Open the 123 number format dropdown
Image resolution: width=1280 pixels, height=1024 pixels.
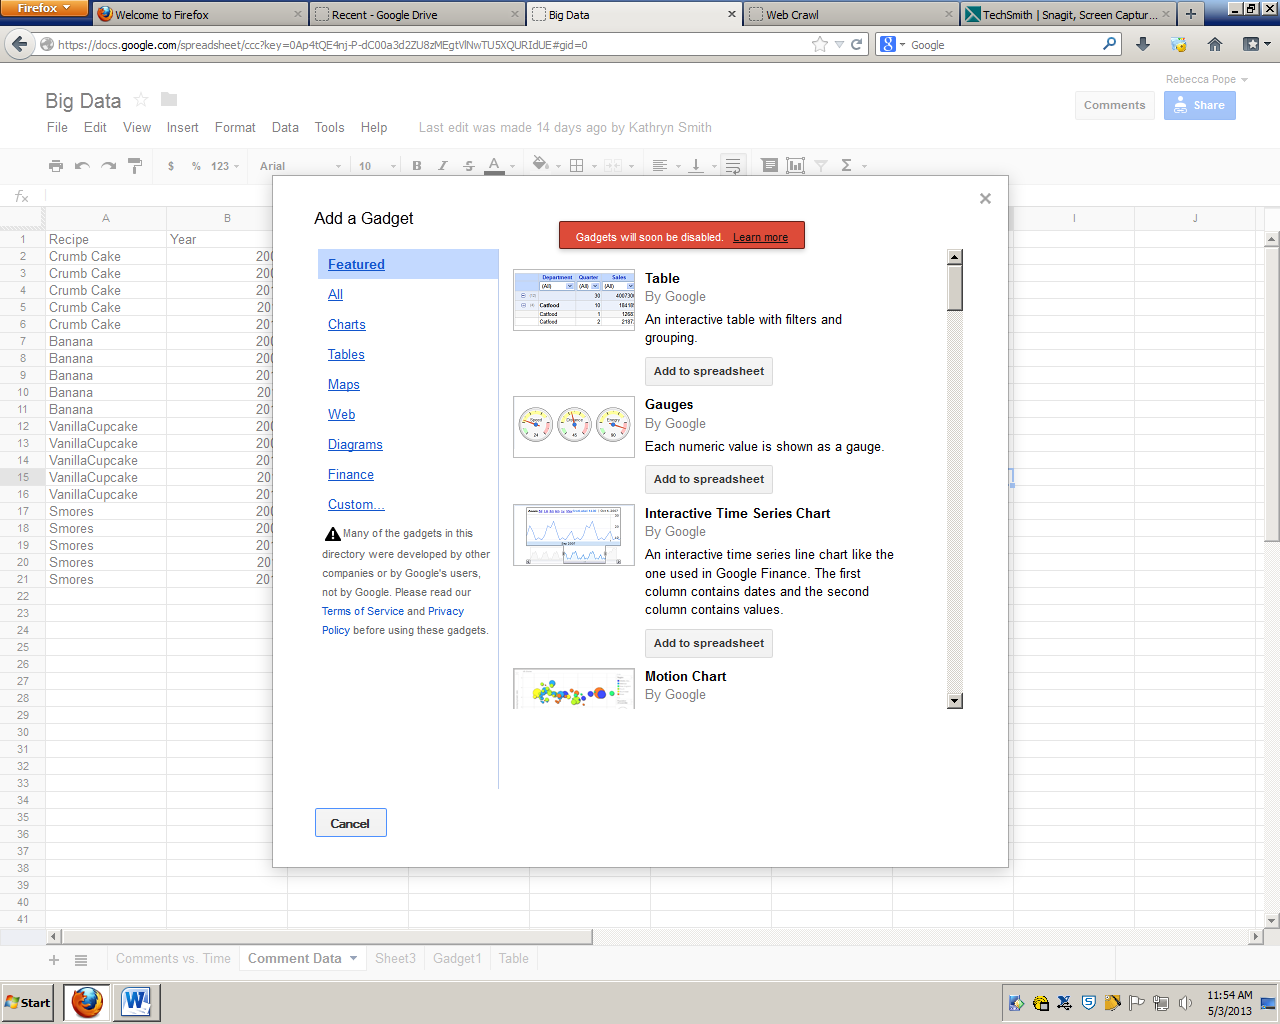225,166
